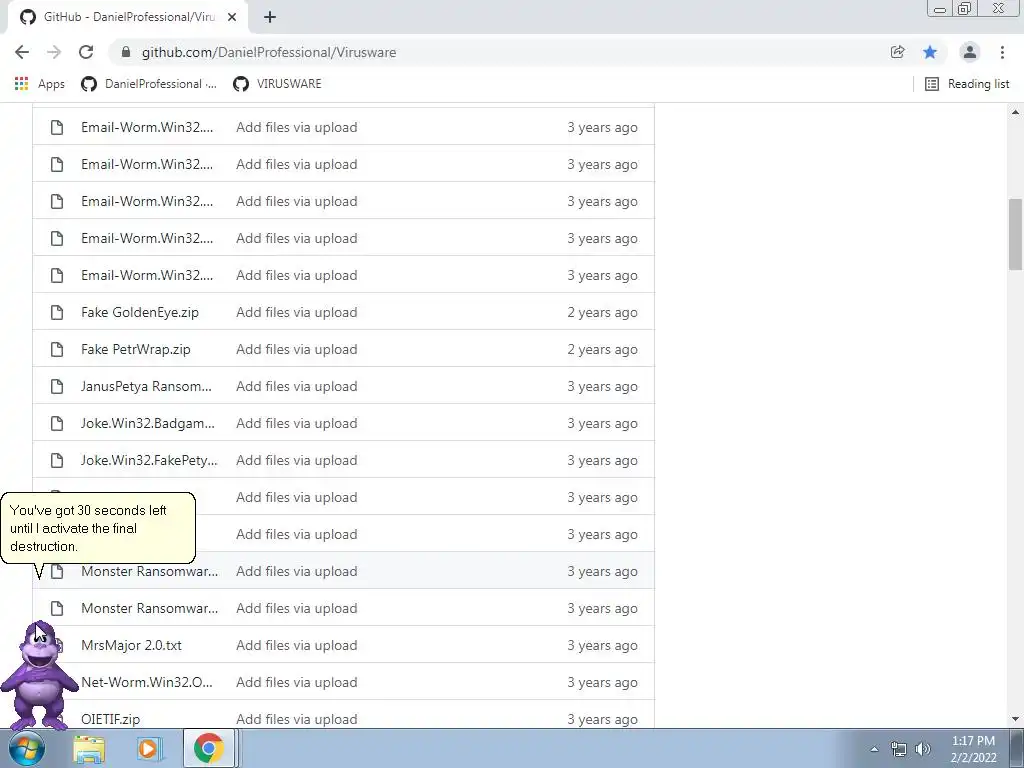Click the address bar URL

point(269,52)
